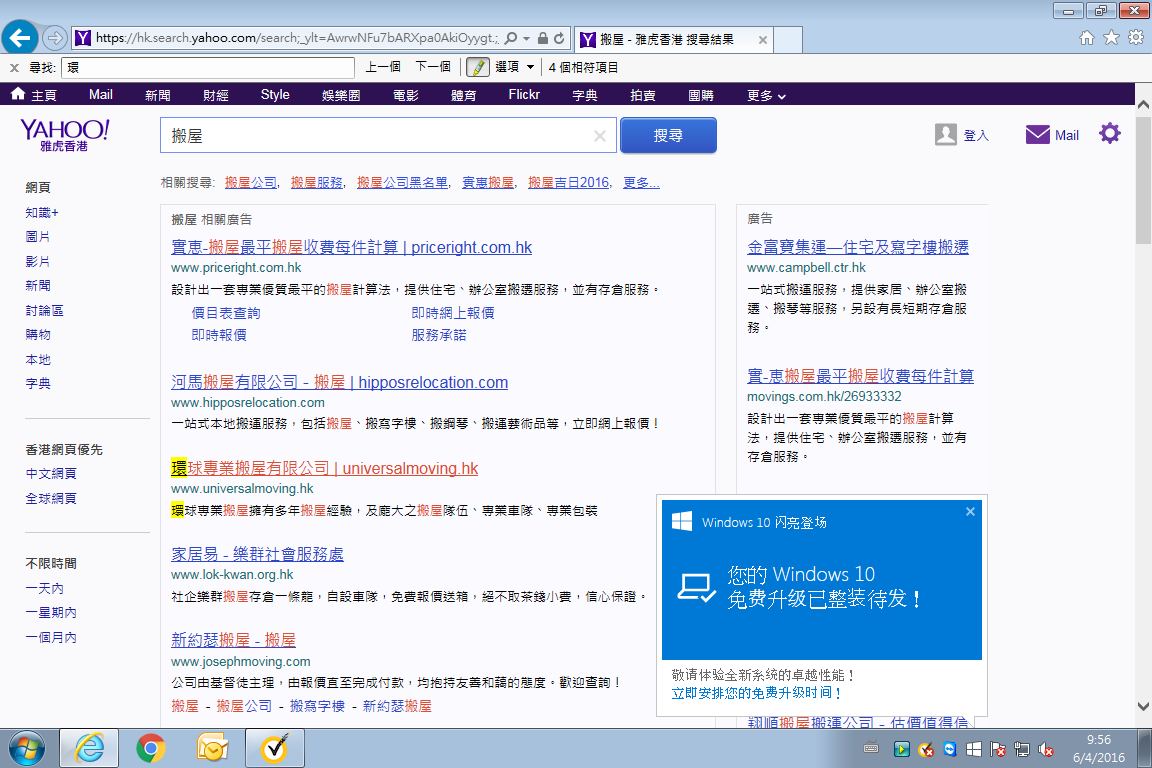The height and width of the screenshot is (768, 1152).
Task: Open Flickr in the Yahoo navigation bar
Action: tap(524, 95)
